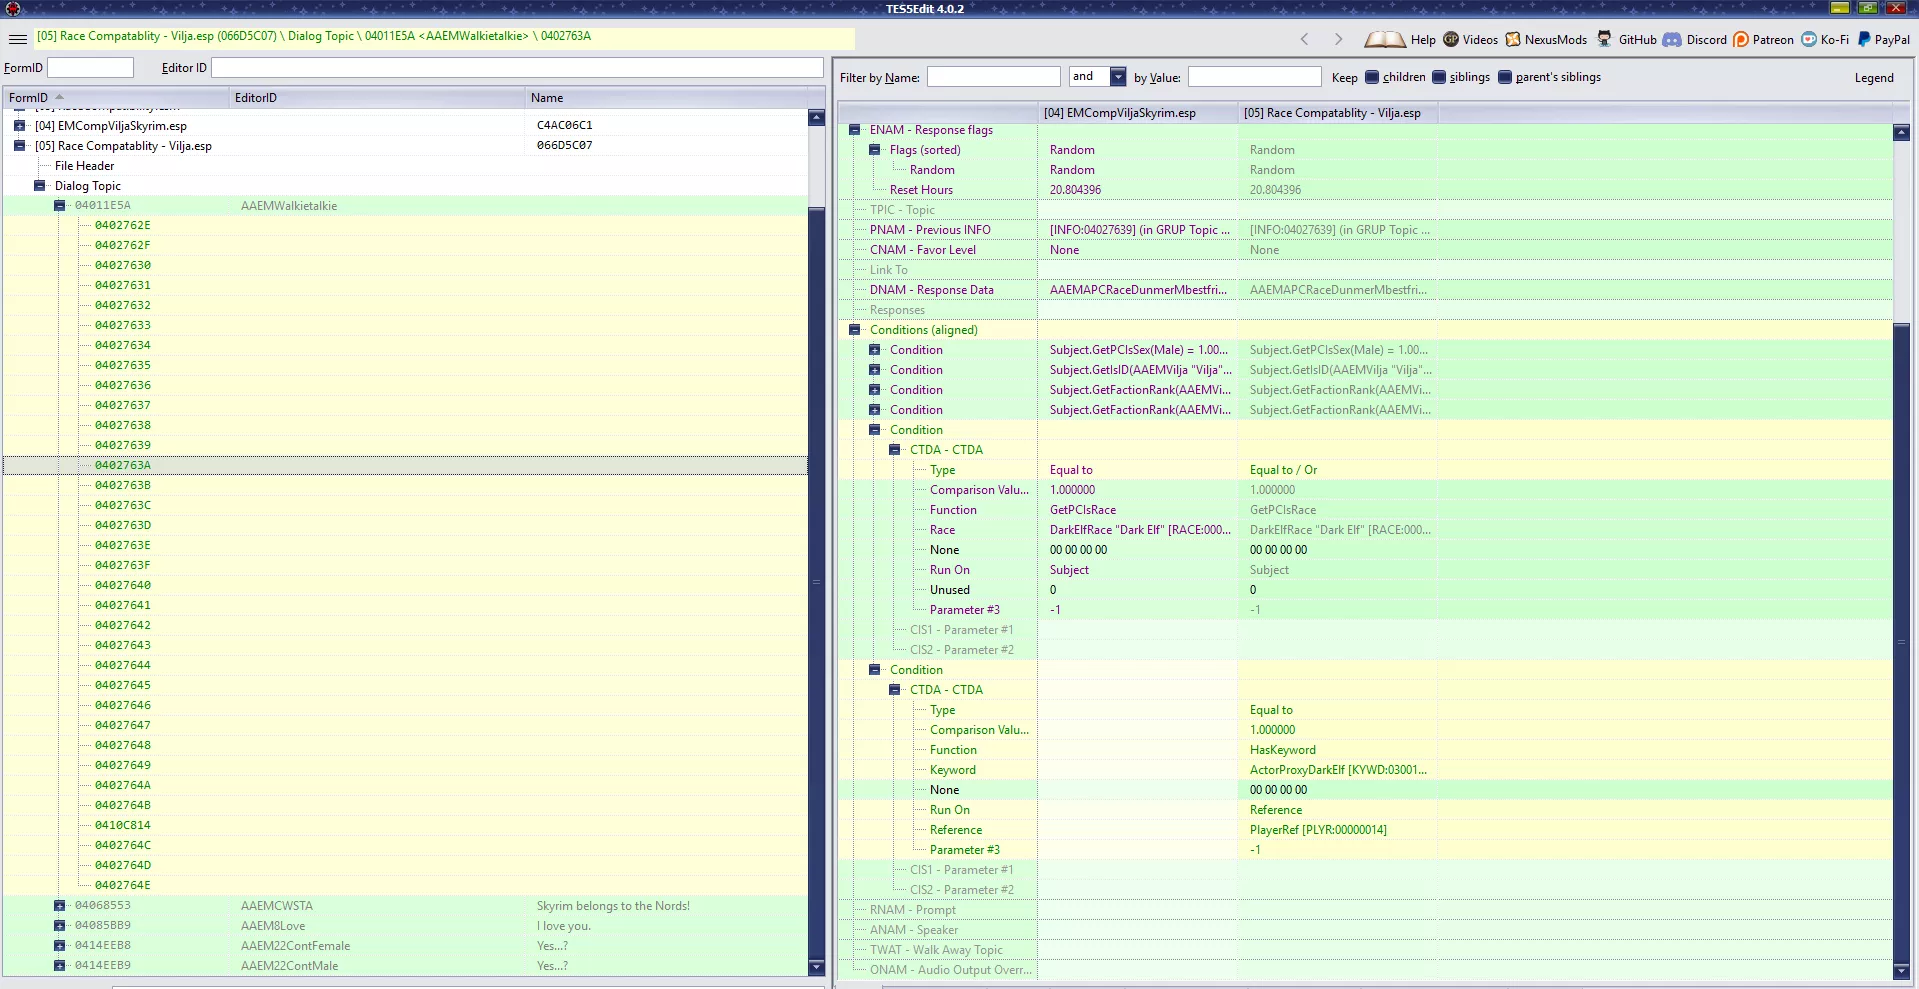Sort by the Name column header
The width and height of the screenshot is (1919, 989).
point(665,98)
